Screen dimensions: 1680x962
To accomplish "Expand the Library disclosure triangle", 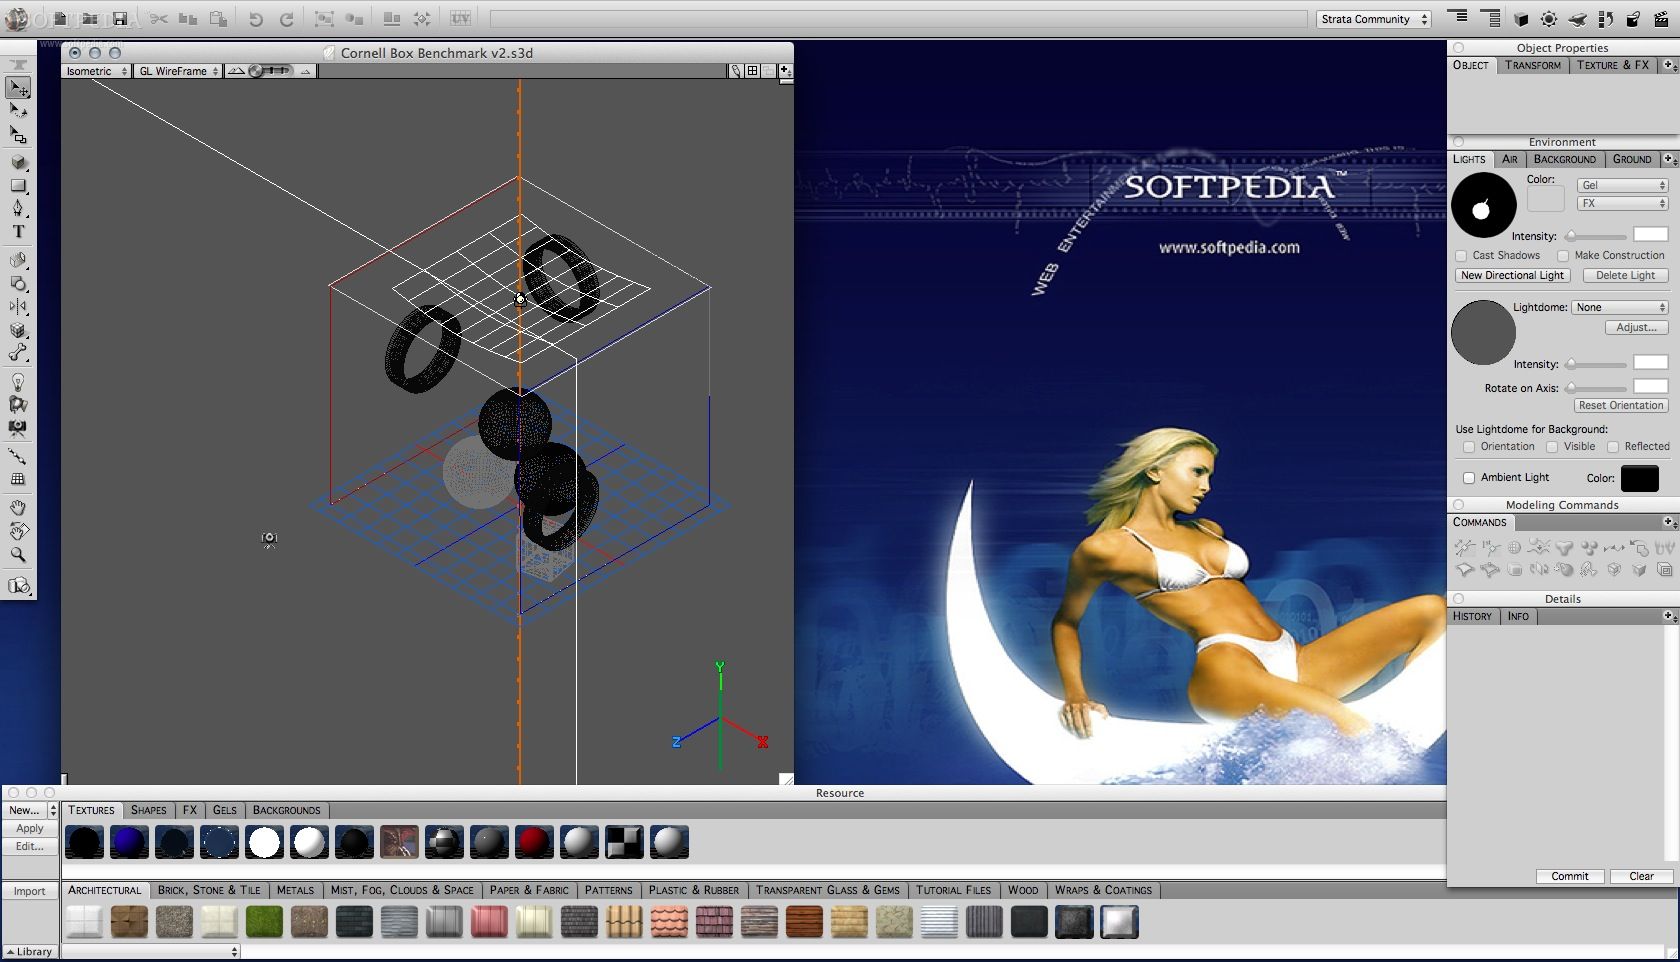I will (x=10, y=952).
